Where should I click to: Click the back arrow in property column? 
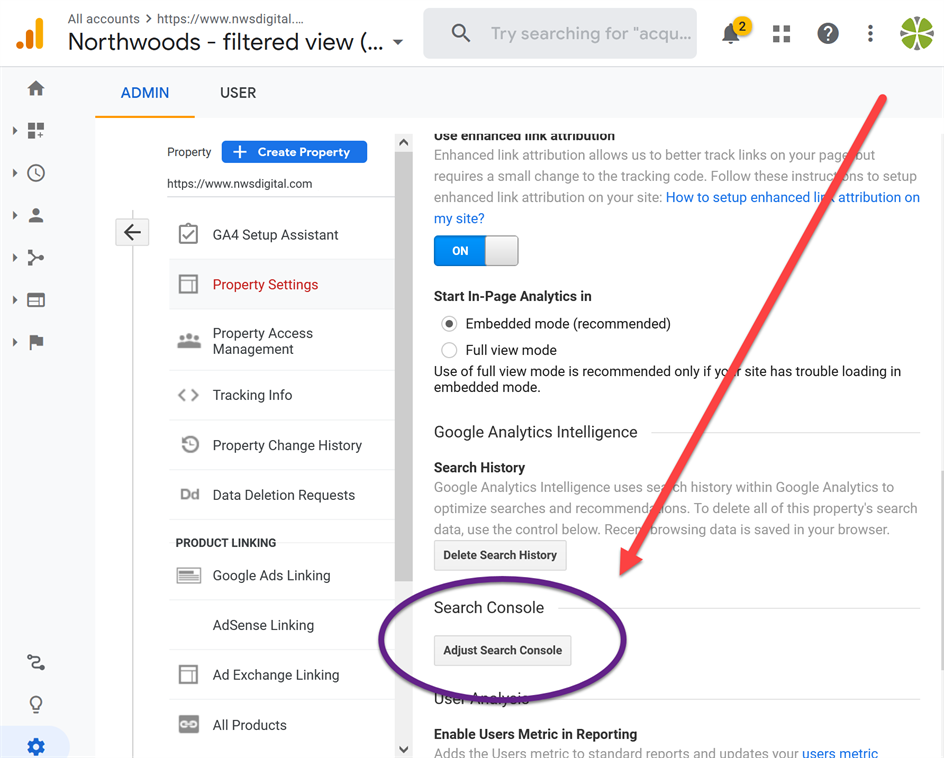click(132, 232)
